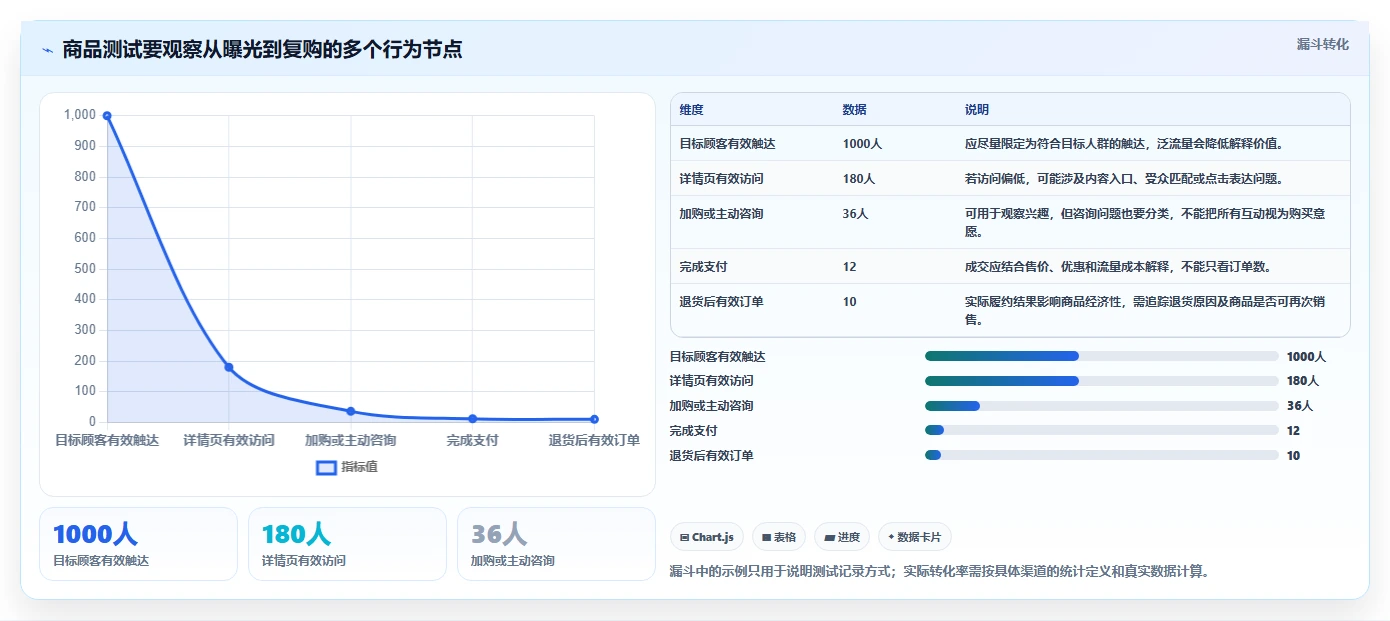1390x621 pixels.
Task: Select table cell 详情页有效访问 in 维度 column
Action: tap(722, 179)
